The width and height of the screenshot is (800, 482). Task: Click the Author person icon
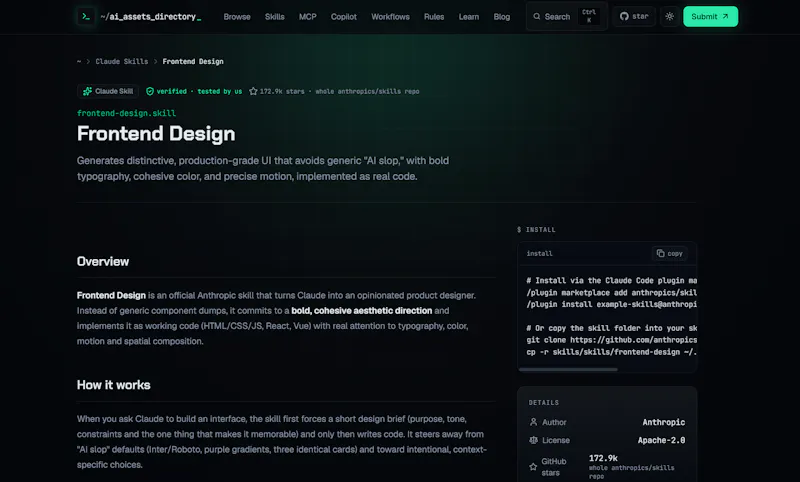tap(533, 422)
